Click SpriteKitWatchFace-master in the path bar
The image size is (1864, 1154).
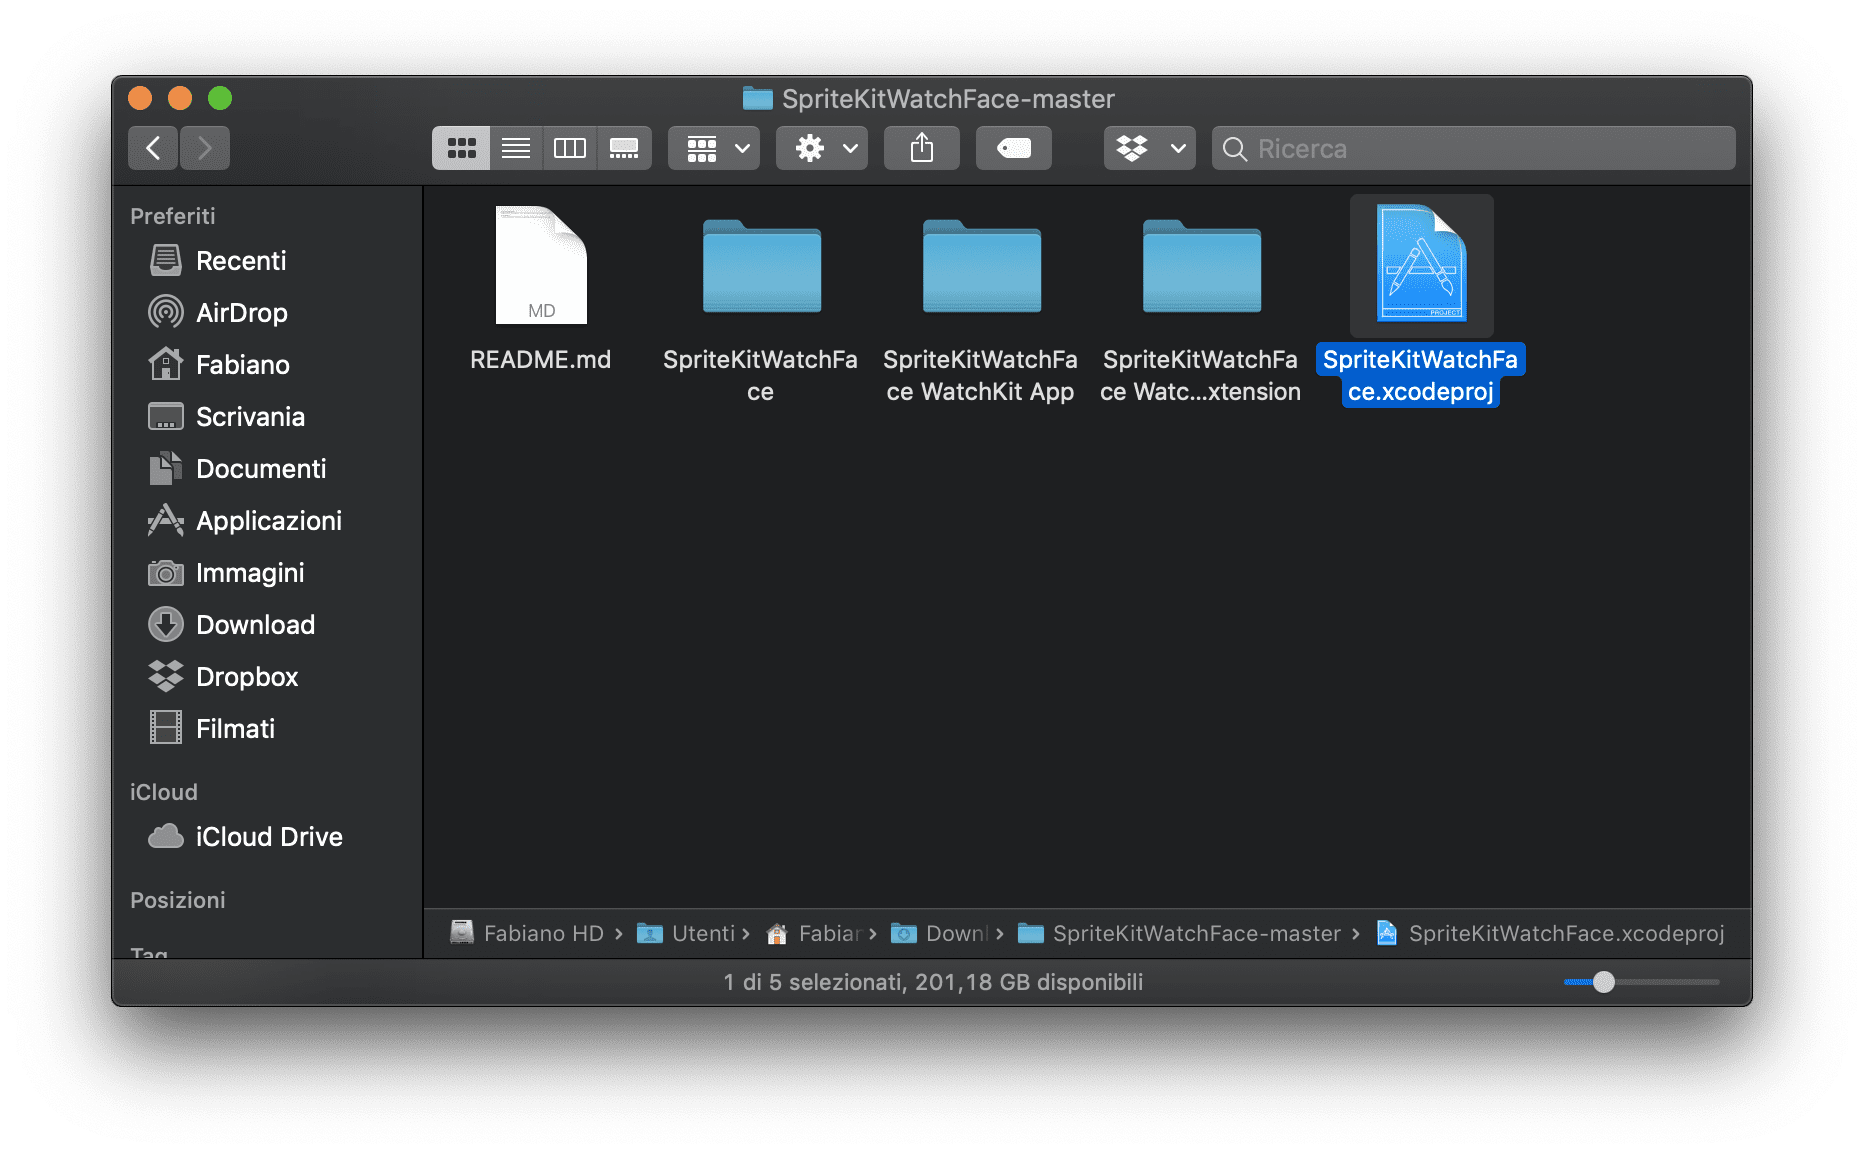point(1195,933)
